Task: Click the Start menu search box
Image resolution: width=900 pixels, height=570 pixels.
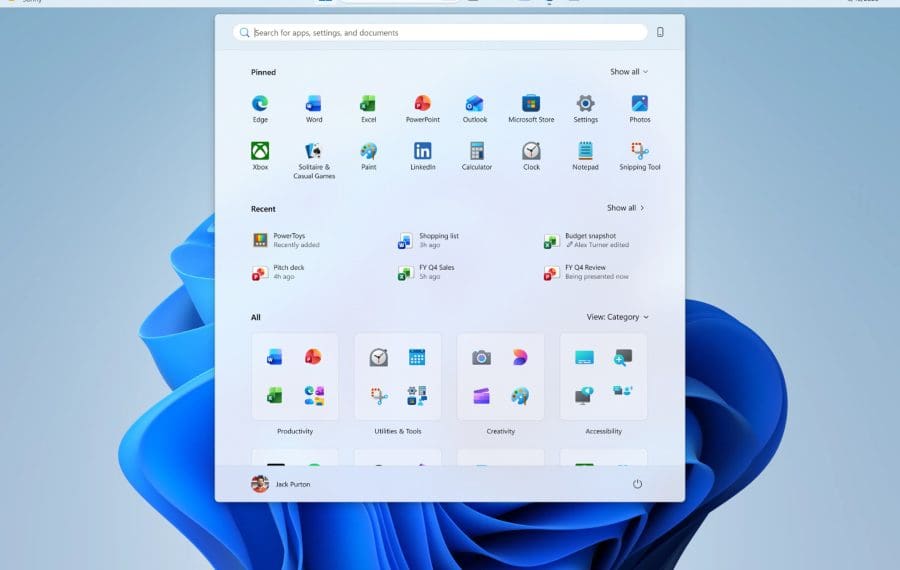Action: tap(440, 32)
